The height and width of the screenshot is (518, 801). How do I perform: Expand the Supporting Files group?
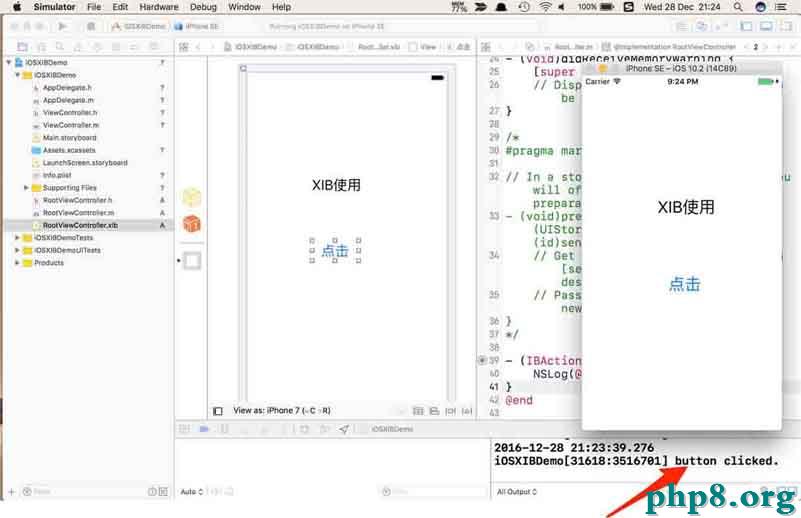[x=26, y=188]
